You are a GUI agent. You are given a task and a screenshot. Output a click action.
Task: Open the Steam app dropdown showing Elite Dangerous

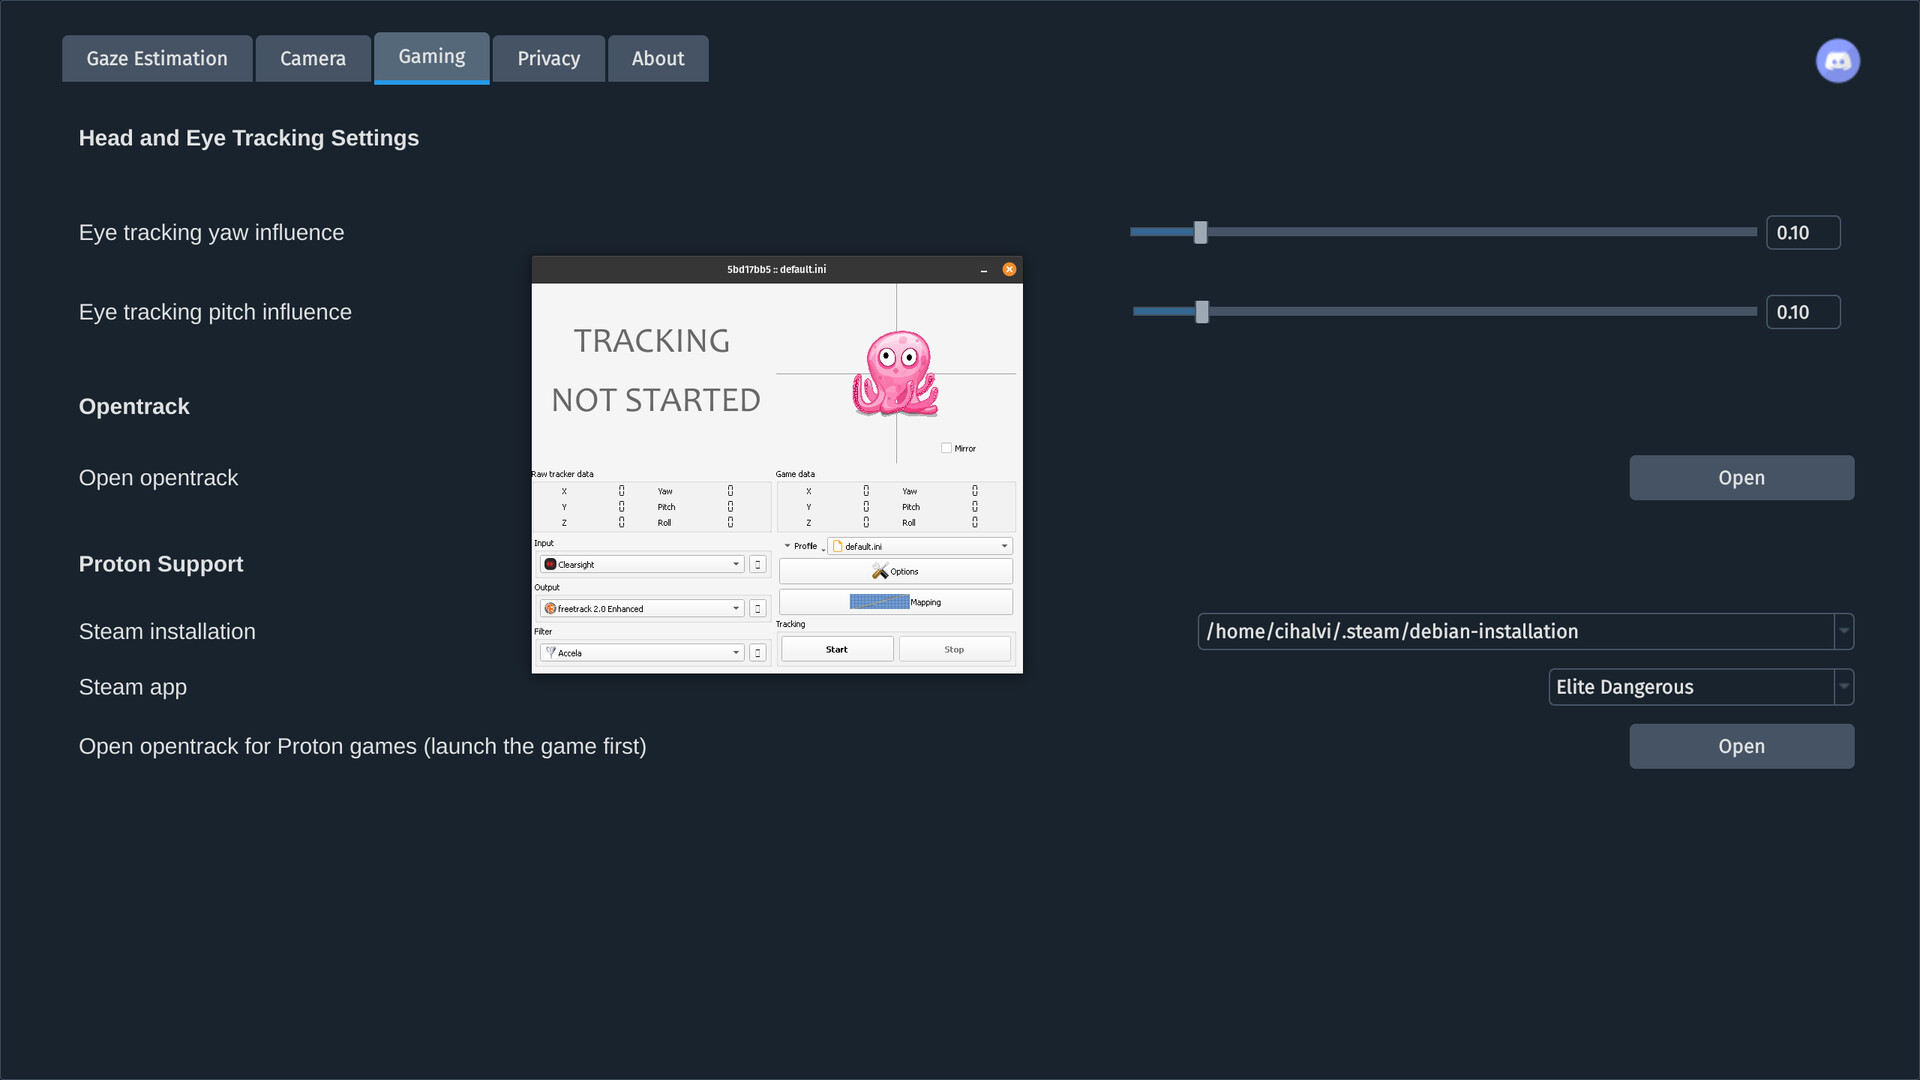click(1843, 687)
